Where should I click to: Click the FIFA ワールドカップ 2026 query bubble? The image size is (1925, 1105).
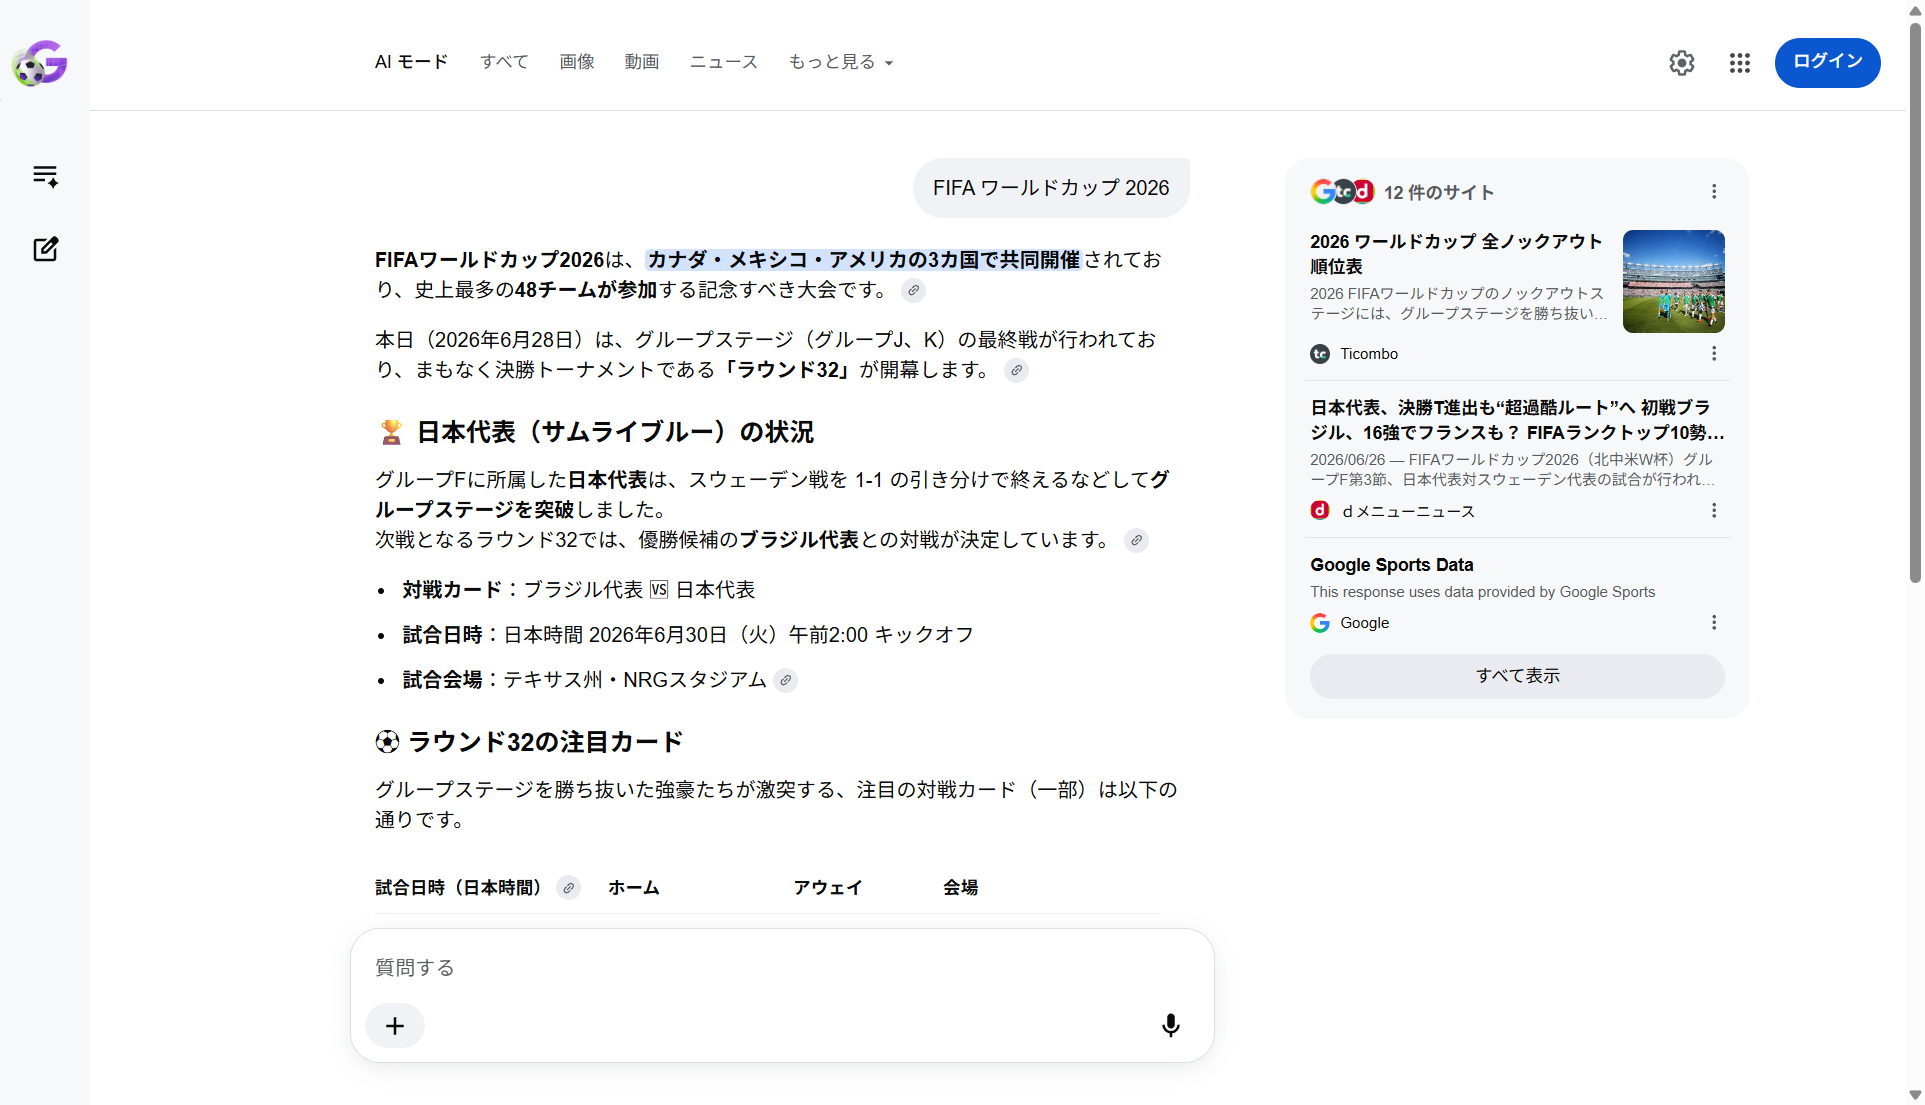tap(1050, 188)
